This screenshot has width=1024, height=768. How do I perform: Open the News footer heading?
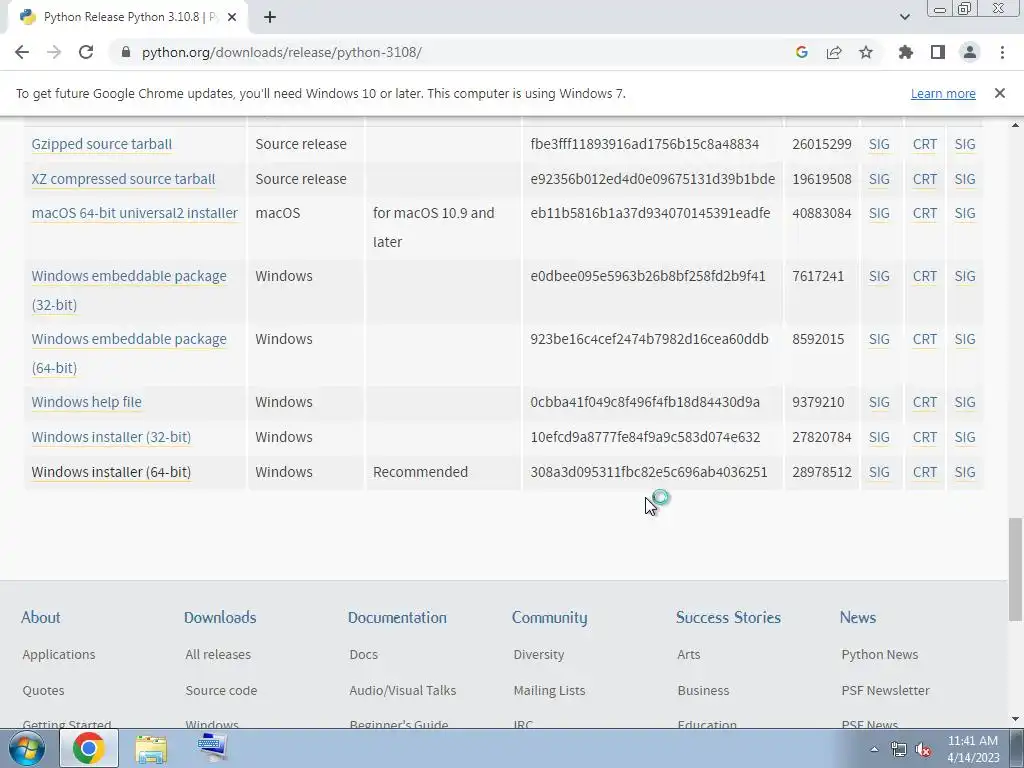857,618
